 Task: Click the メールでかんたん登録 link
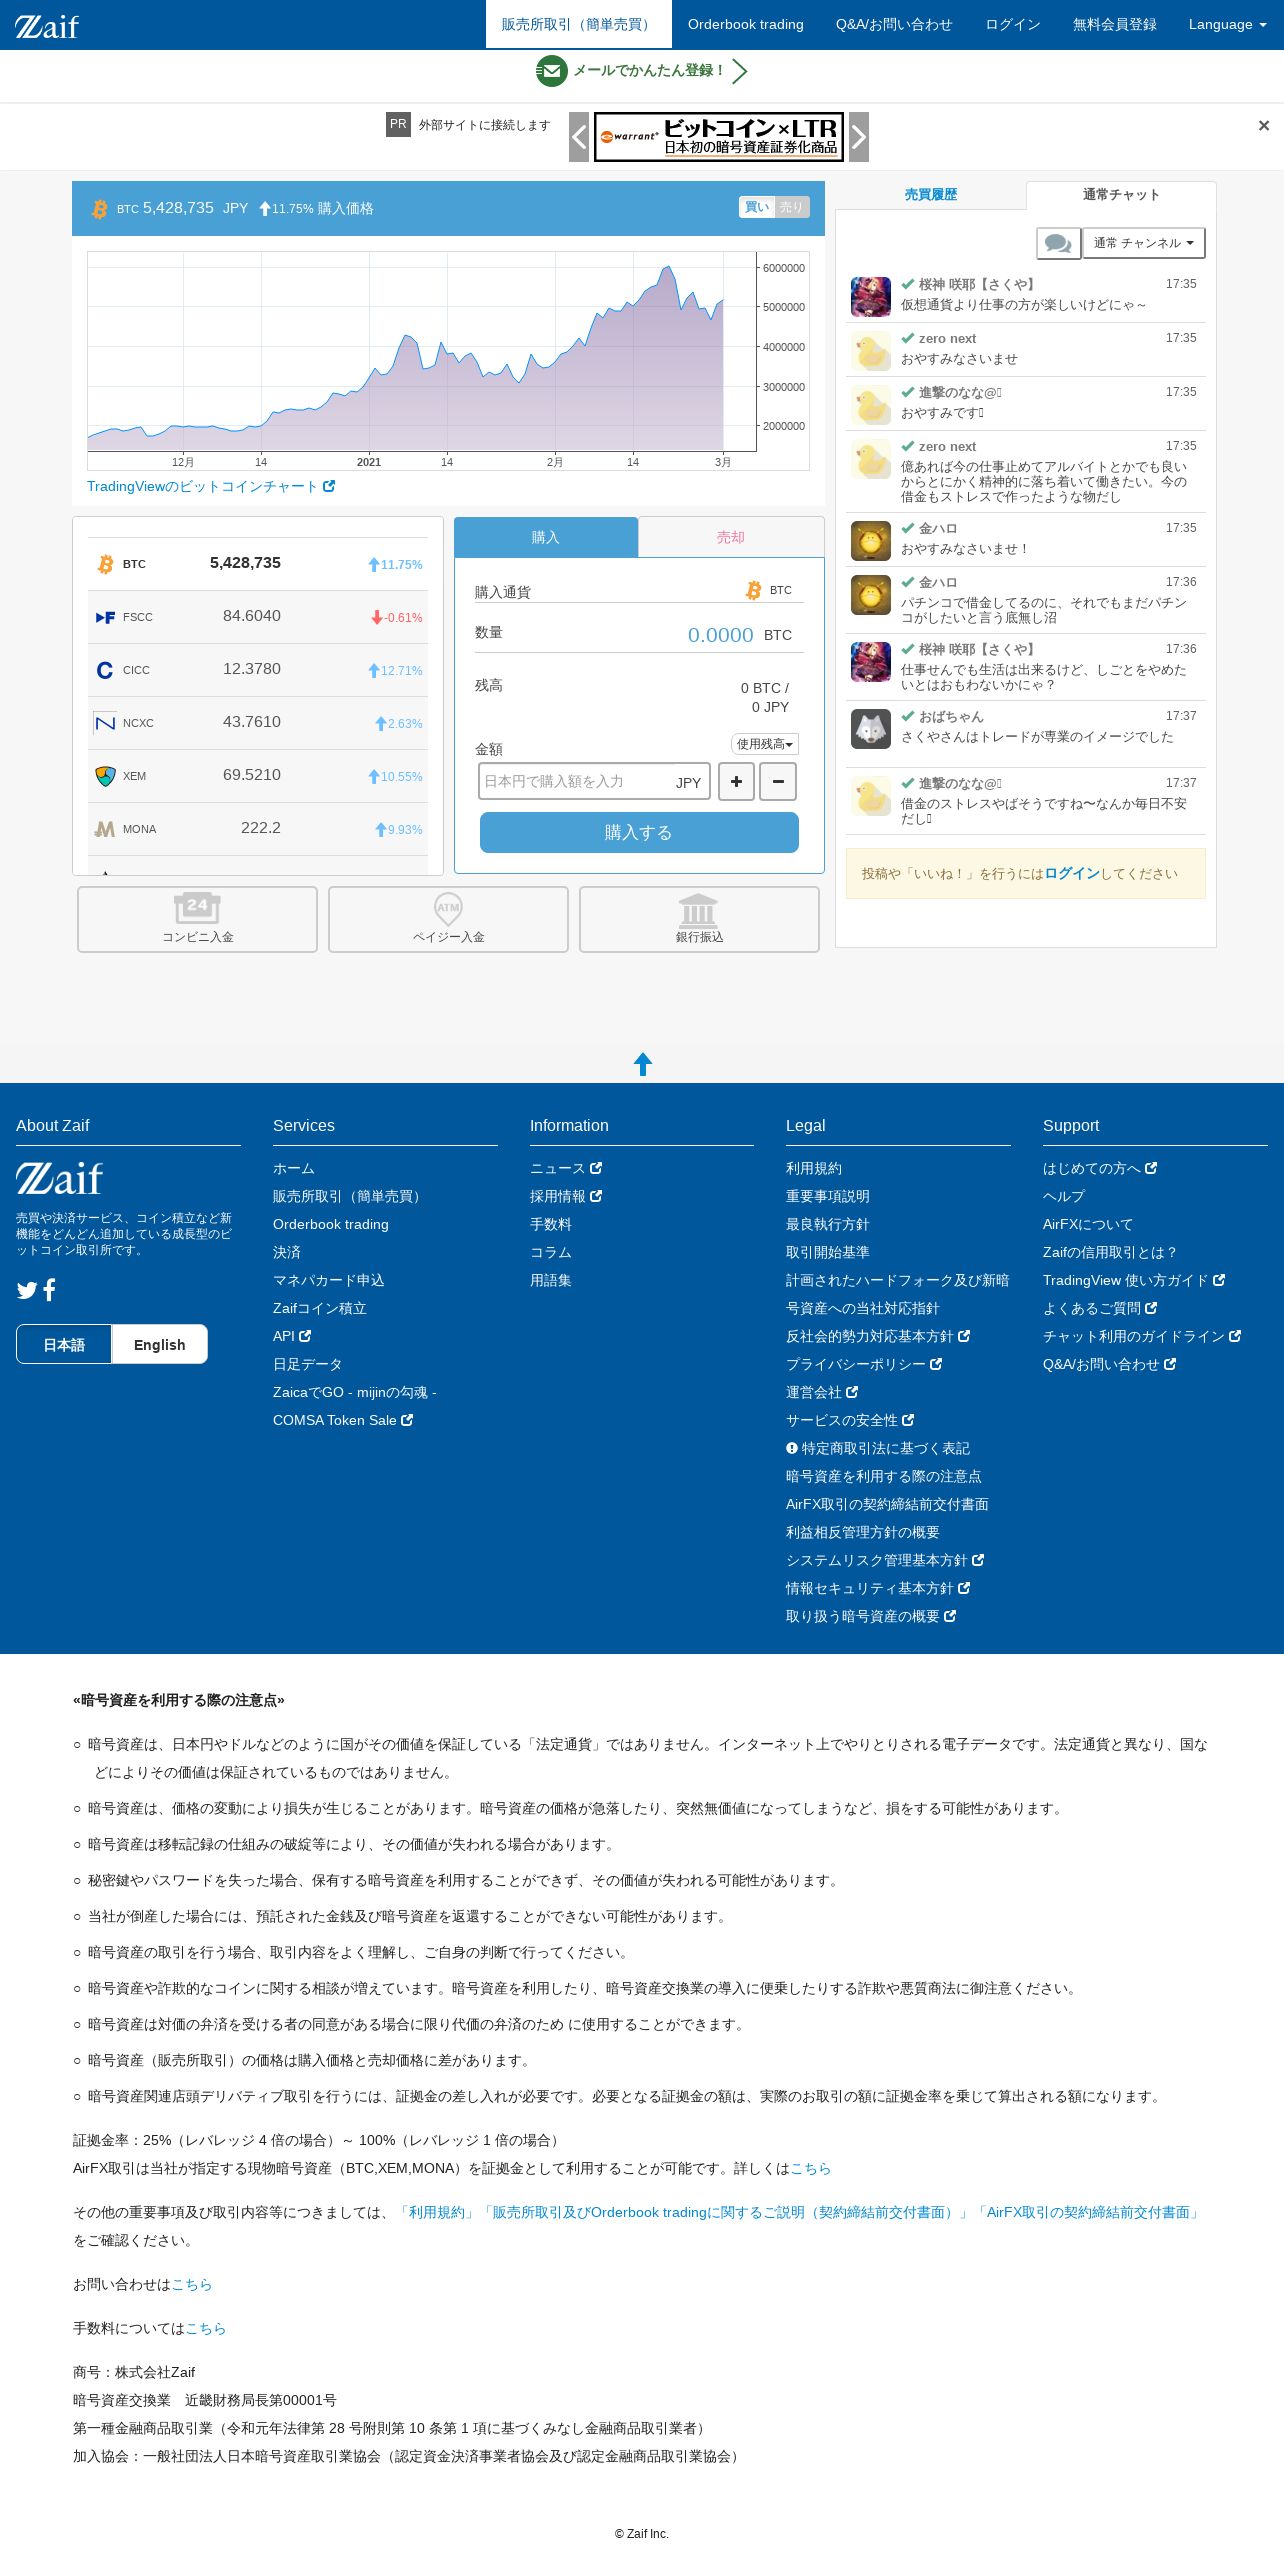click(649, 71)
